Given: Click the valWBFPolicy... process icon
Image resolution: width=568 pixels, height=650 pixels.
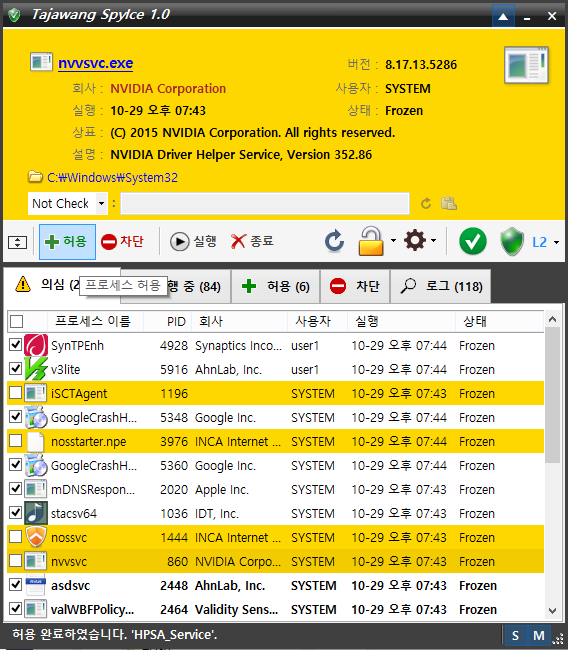Looking at the screenshot, I should pyautogui.click(x=36, y=609).
